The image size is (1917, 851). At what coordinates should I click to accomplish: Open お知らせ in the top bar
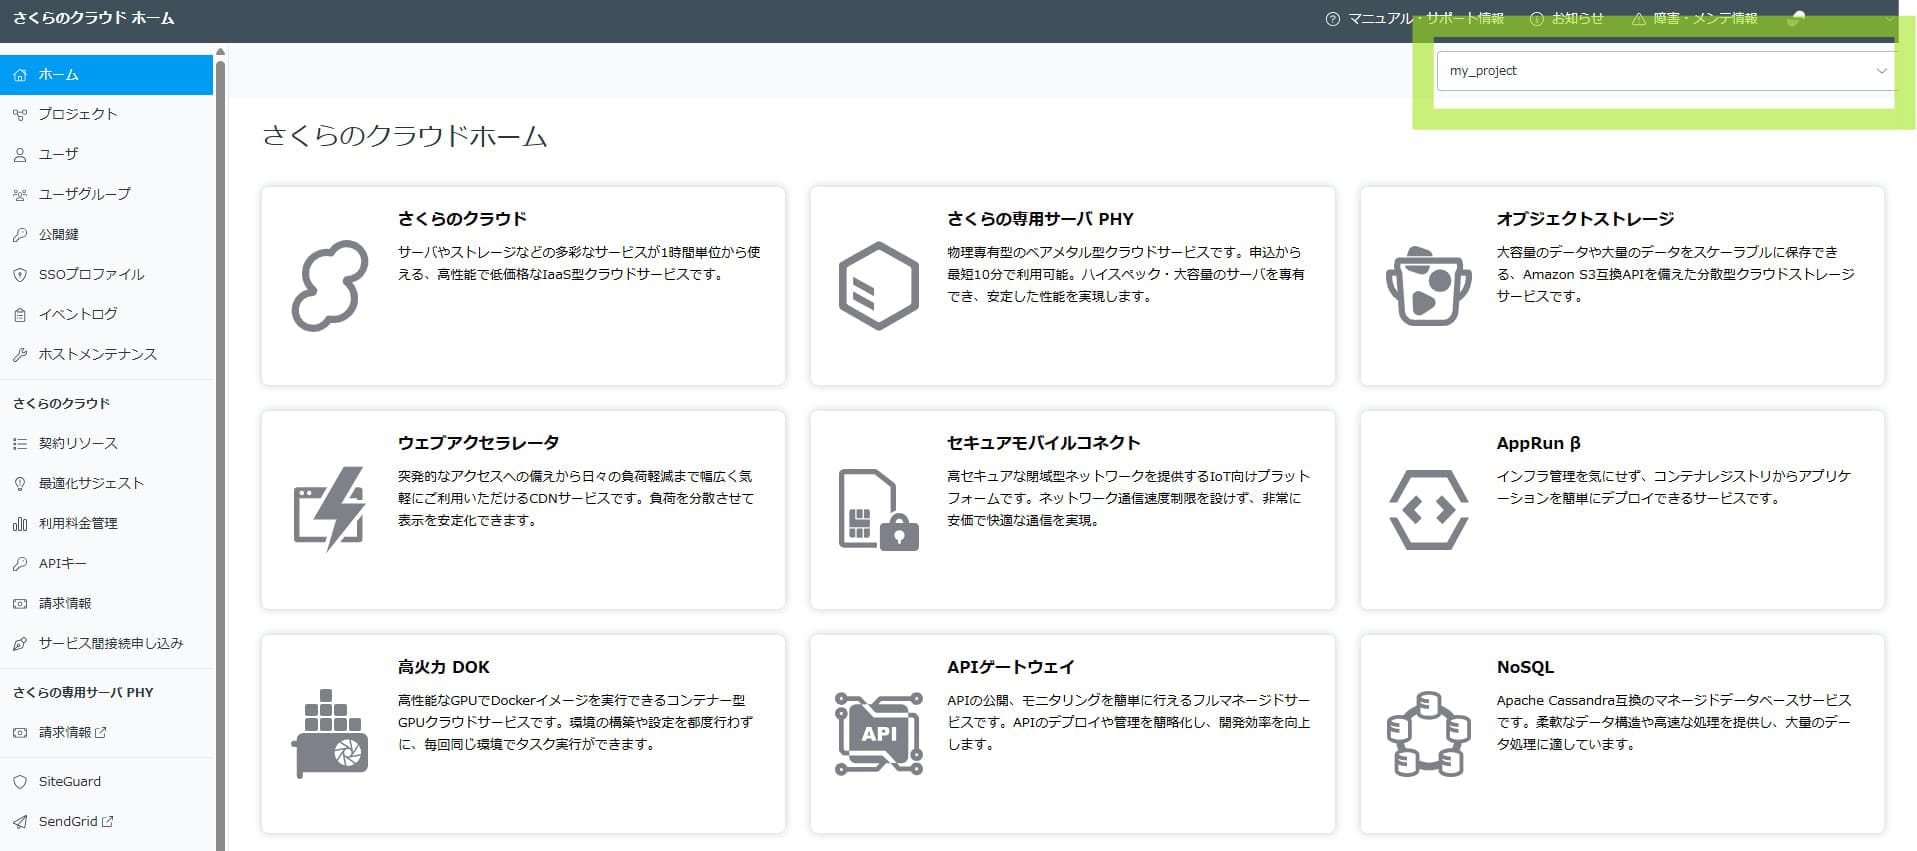pos(1578,19)
